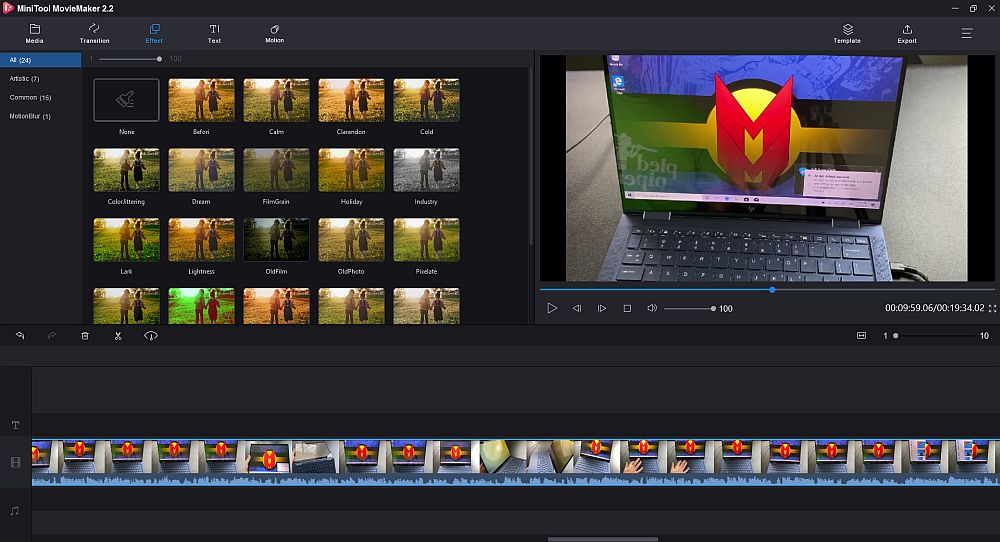Viewport: 1000px width, 542px height.
Task: Delete the selected clip with trash icon
Action: pos(85,335)
